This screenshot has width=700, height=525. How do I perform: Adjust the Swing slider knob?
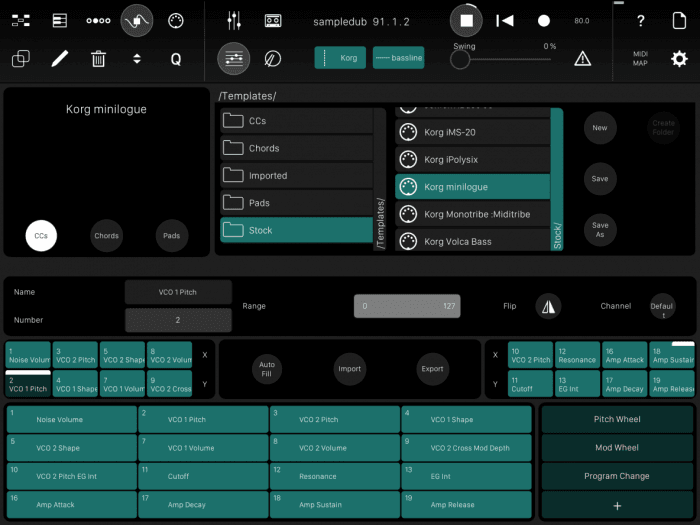[x=460, y=59]
